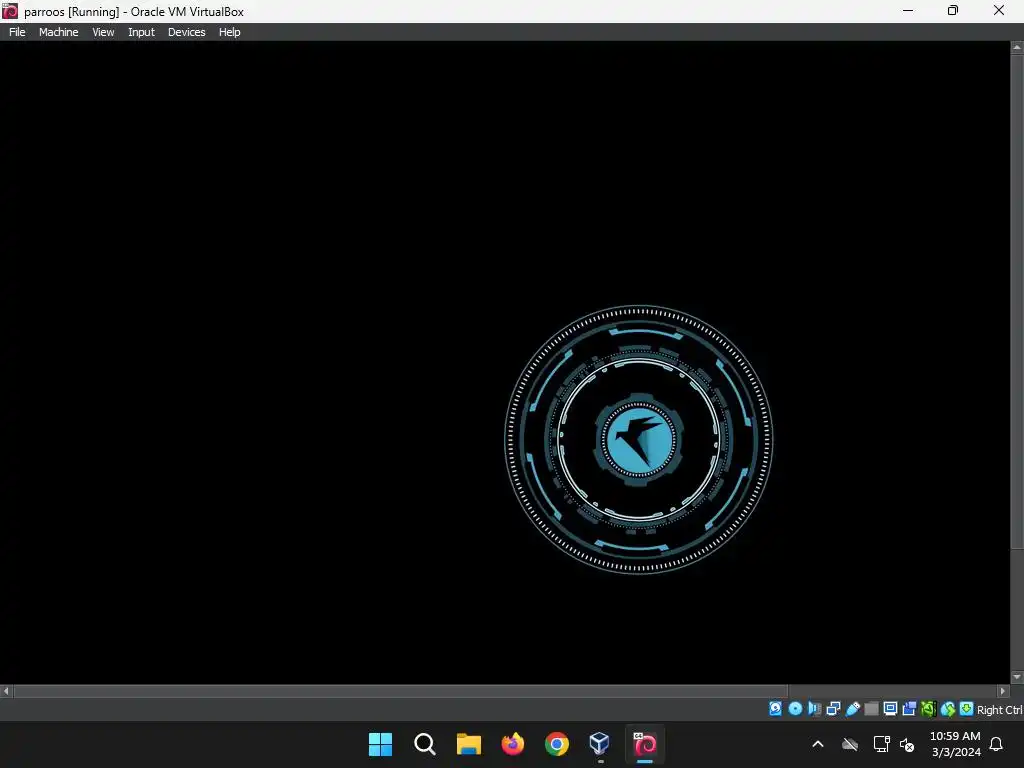Click the hard disk activity status icon
The height and width of the screenshot is (768, 1024).
[x=775, y=709]
